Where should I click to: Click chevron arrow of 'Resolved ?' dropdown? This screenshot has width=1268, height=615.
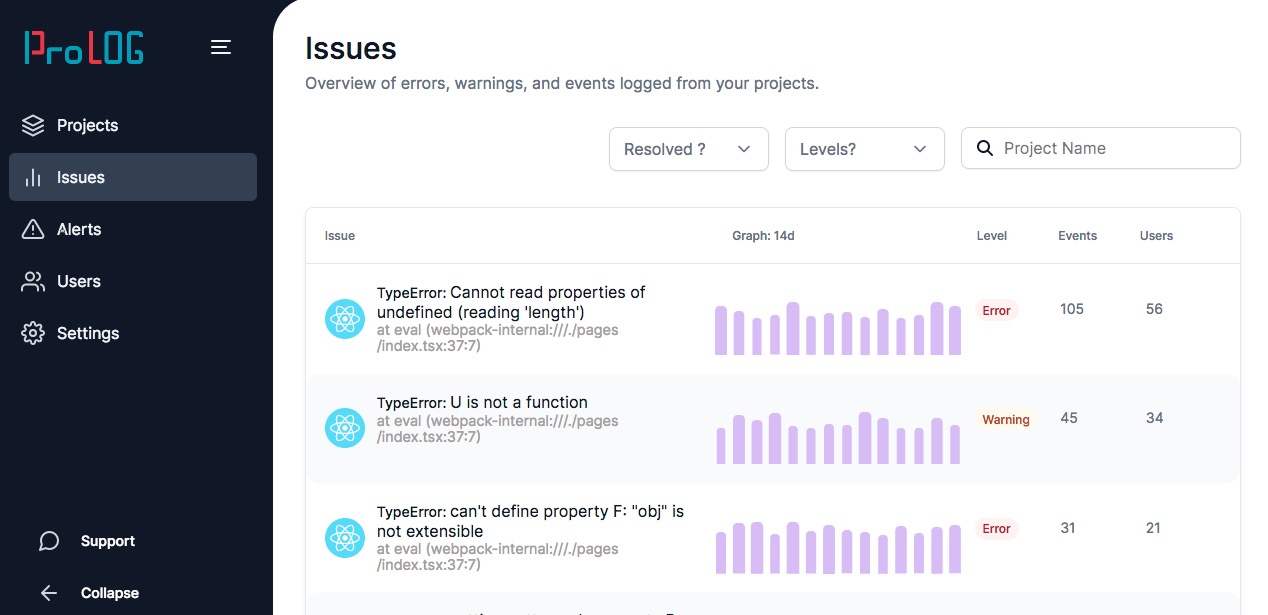point(744,149)
